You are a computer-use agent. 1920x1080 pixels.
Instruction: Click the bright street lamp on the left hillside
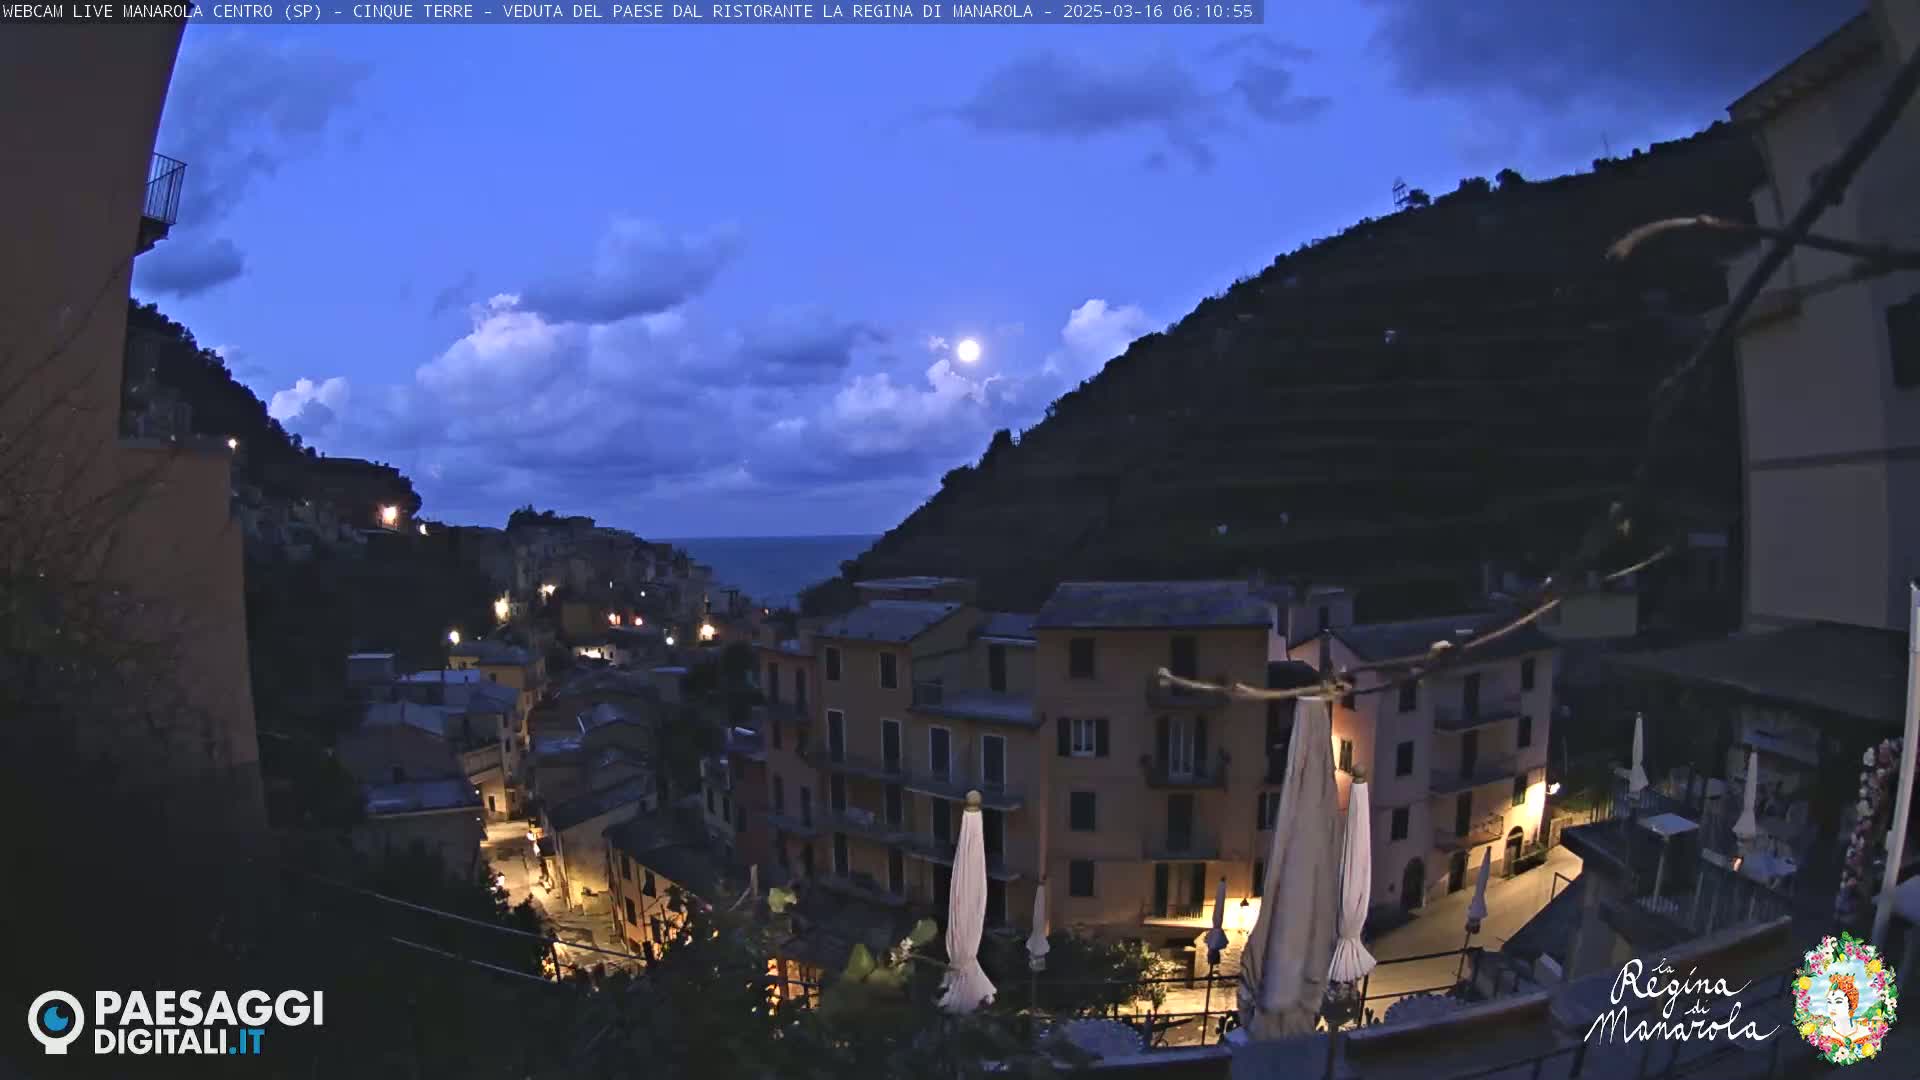(389, 515)
